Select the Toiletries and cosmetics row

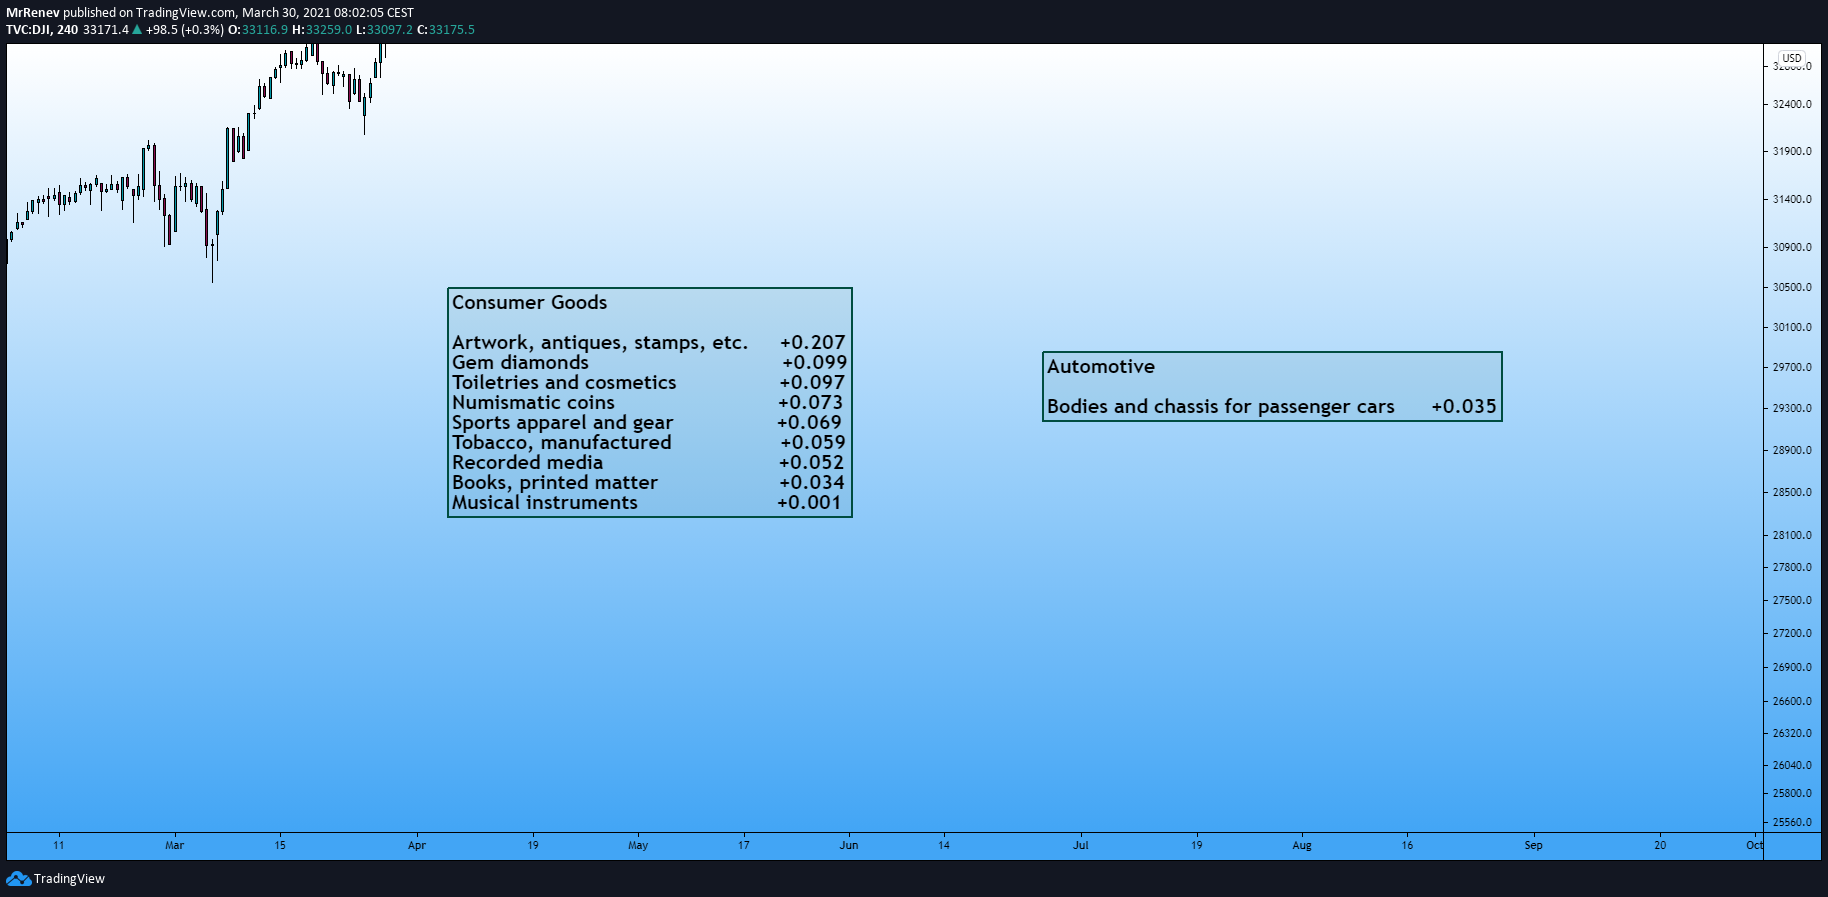[648, 383]
